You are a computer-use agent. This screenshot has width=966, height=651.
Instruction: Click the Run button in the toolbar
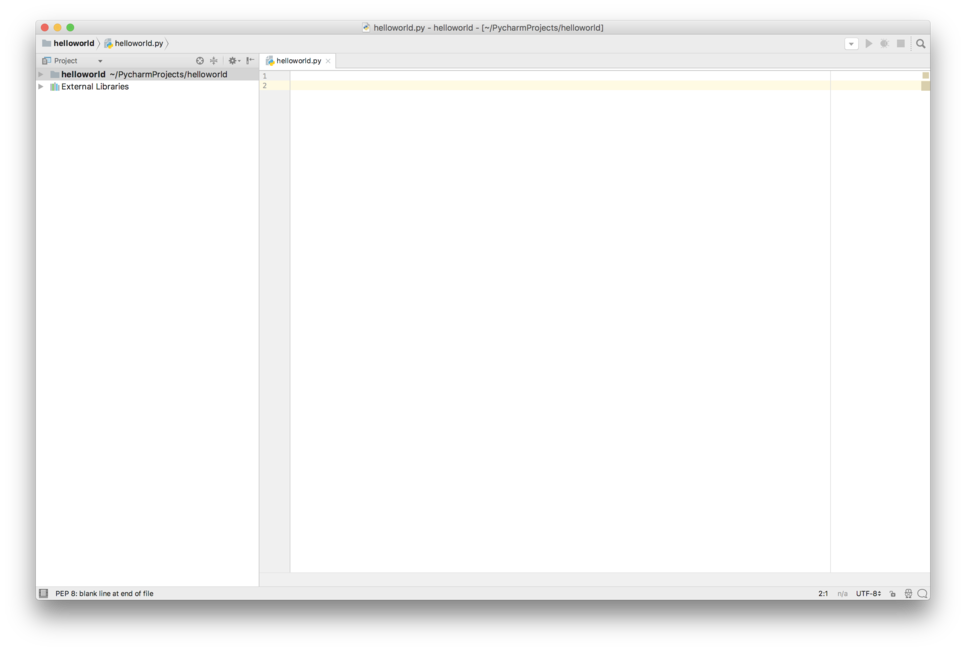point(869,44)
